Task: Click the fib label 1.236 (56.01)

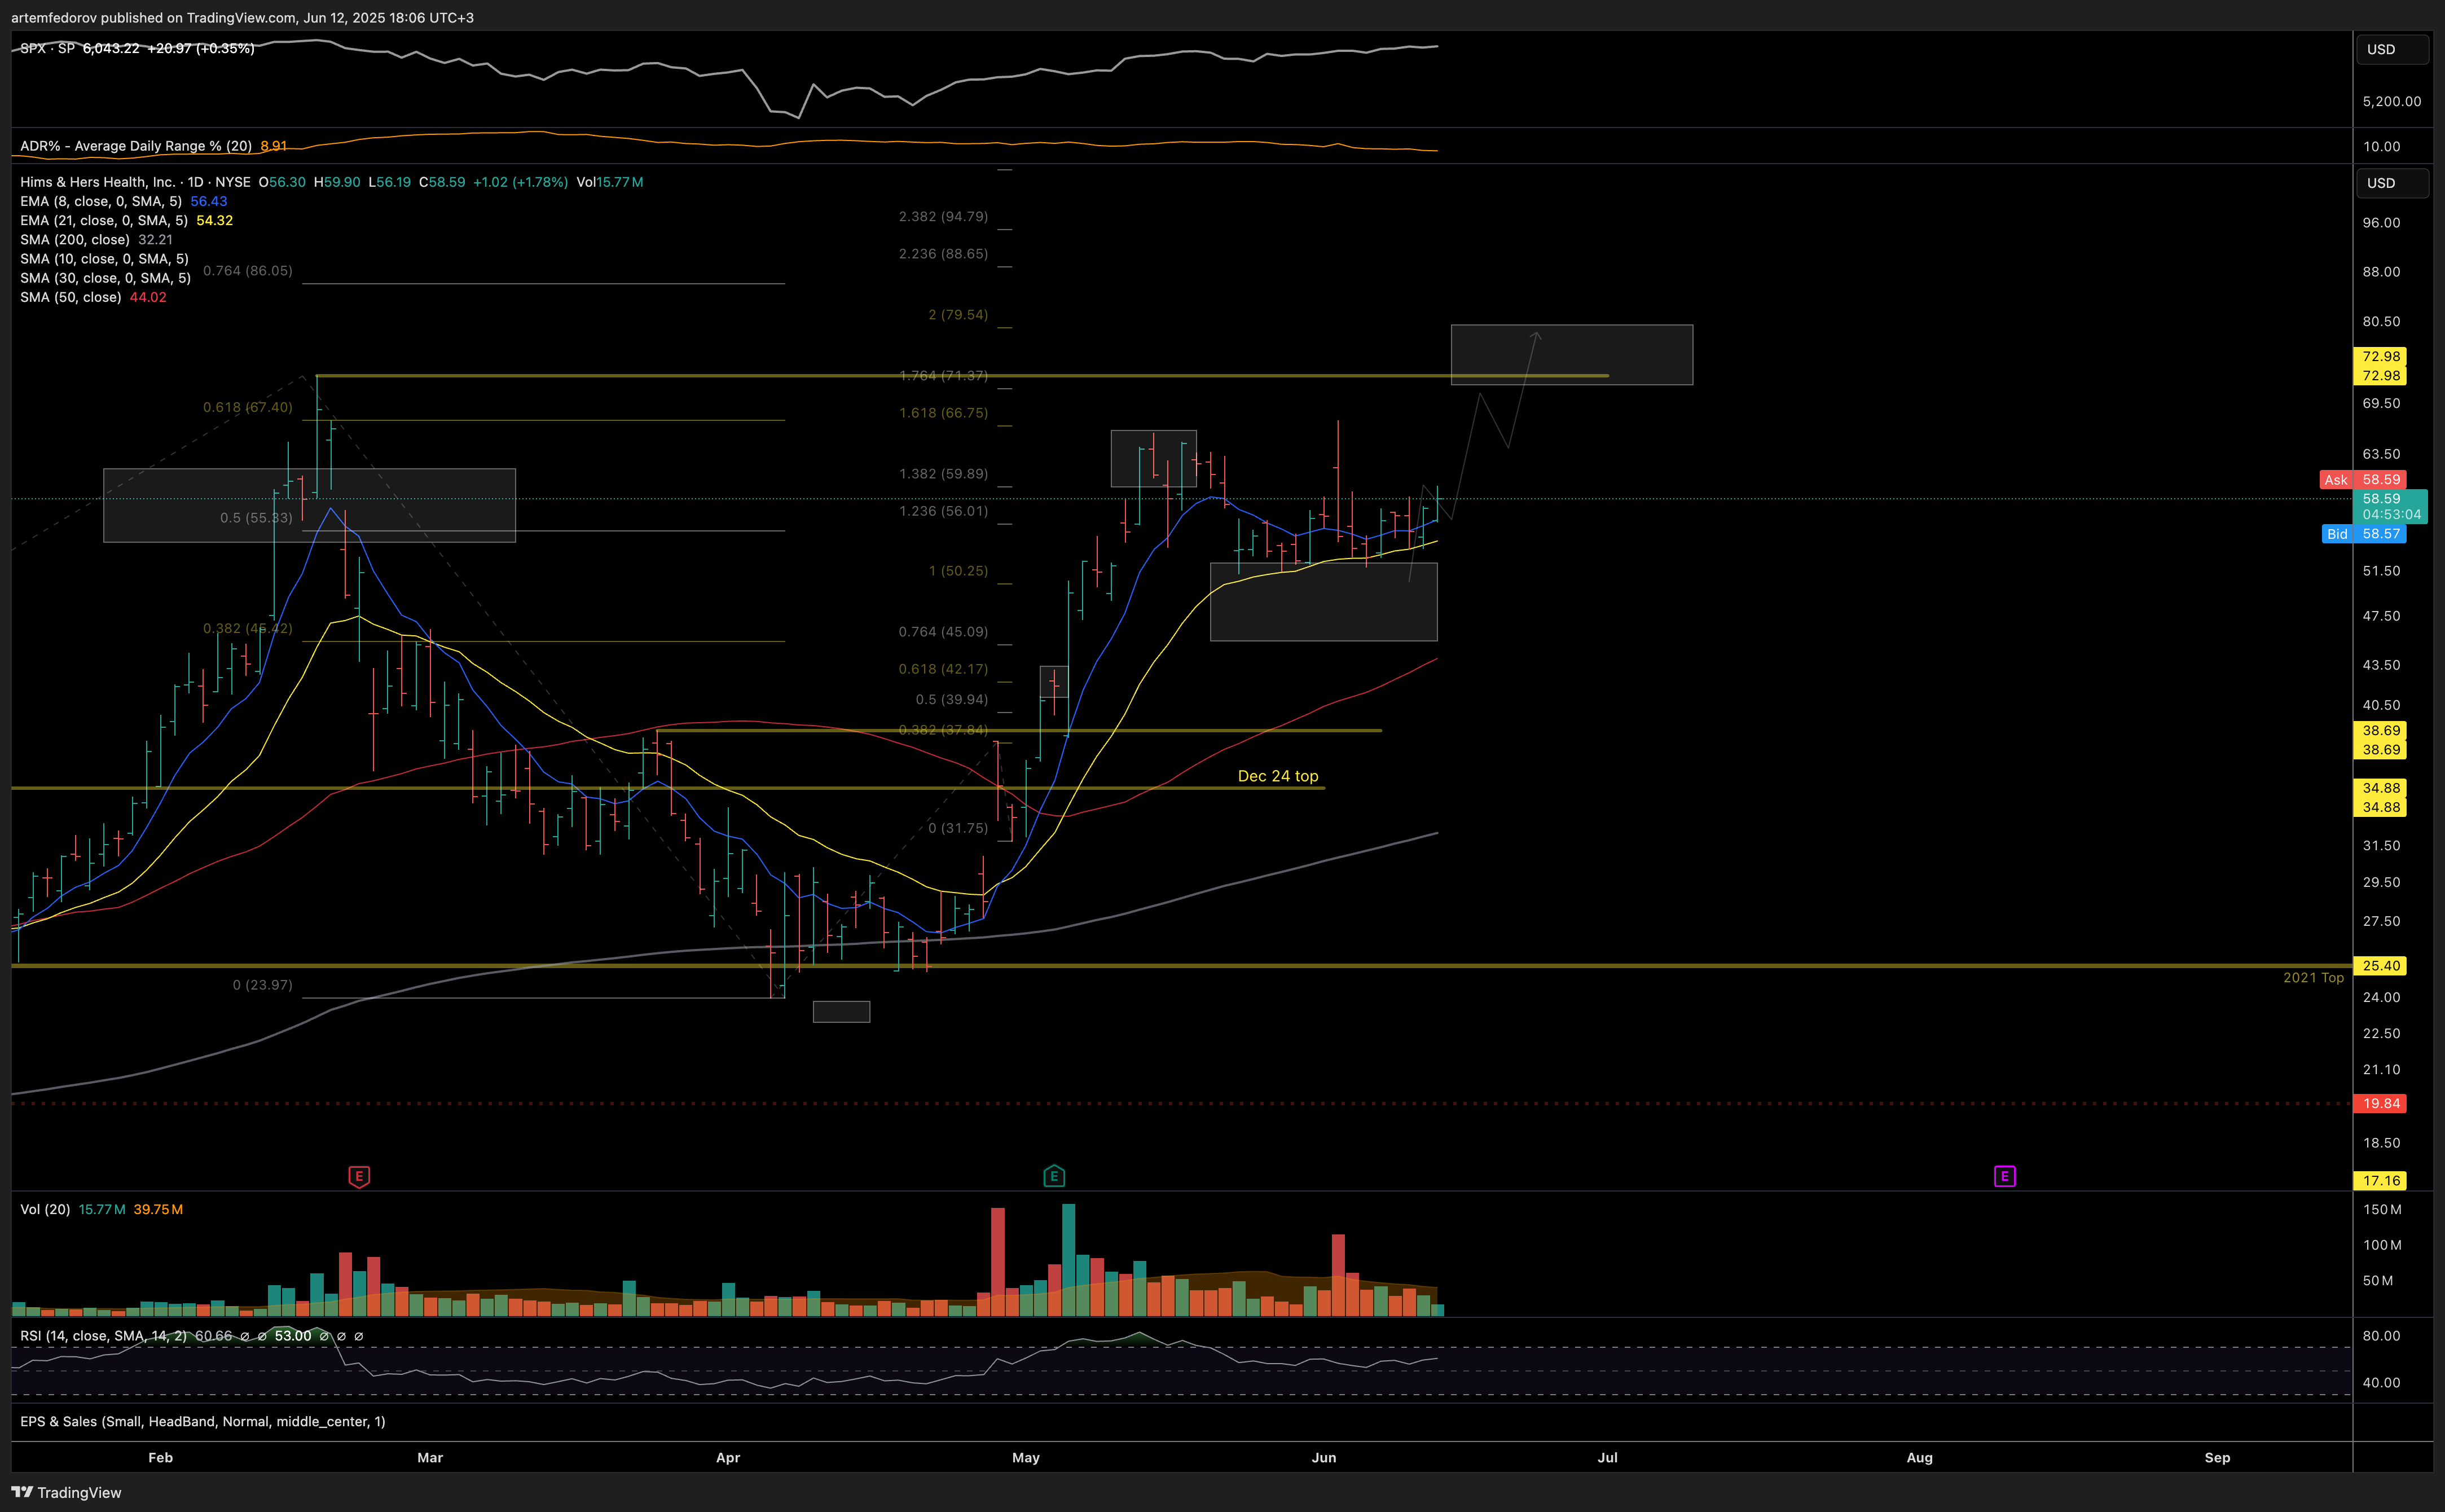Action: coord(943,510)
